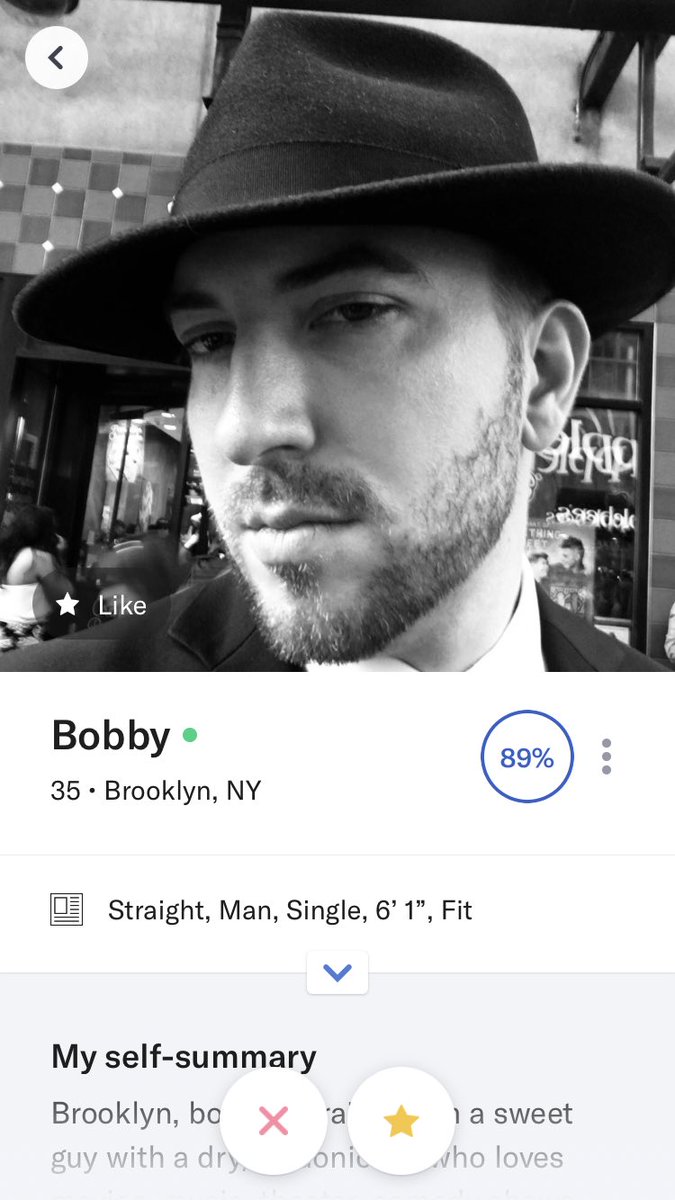Open the My self-summary section heading
The width and height of the screenshot is (675, 1200).
point(184,1056)
